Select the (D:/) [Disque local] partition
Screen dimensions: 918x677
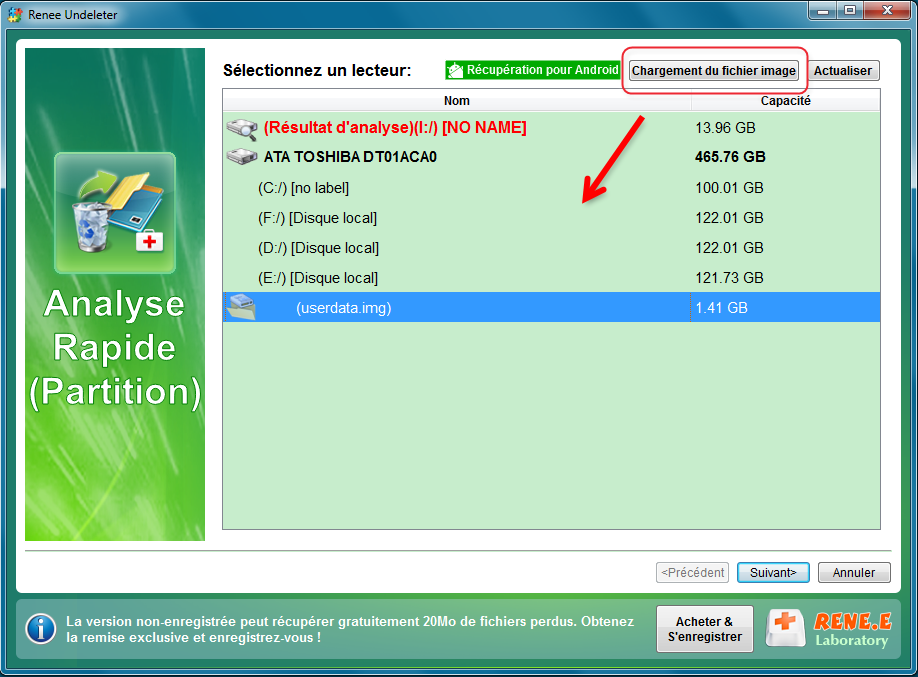pos(552,248)
